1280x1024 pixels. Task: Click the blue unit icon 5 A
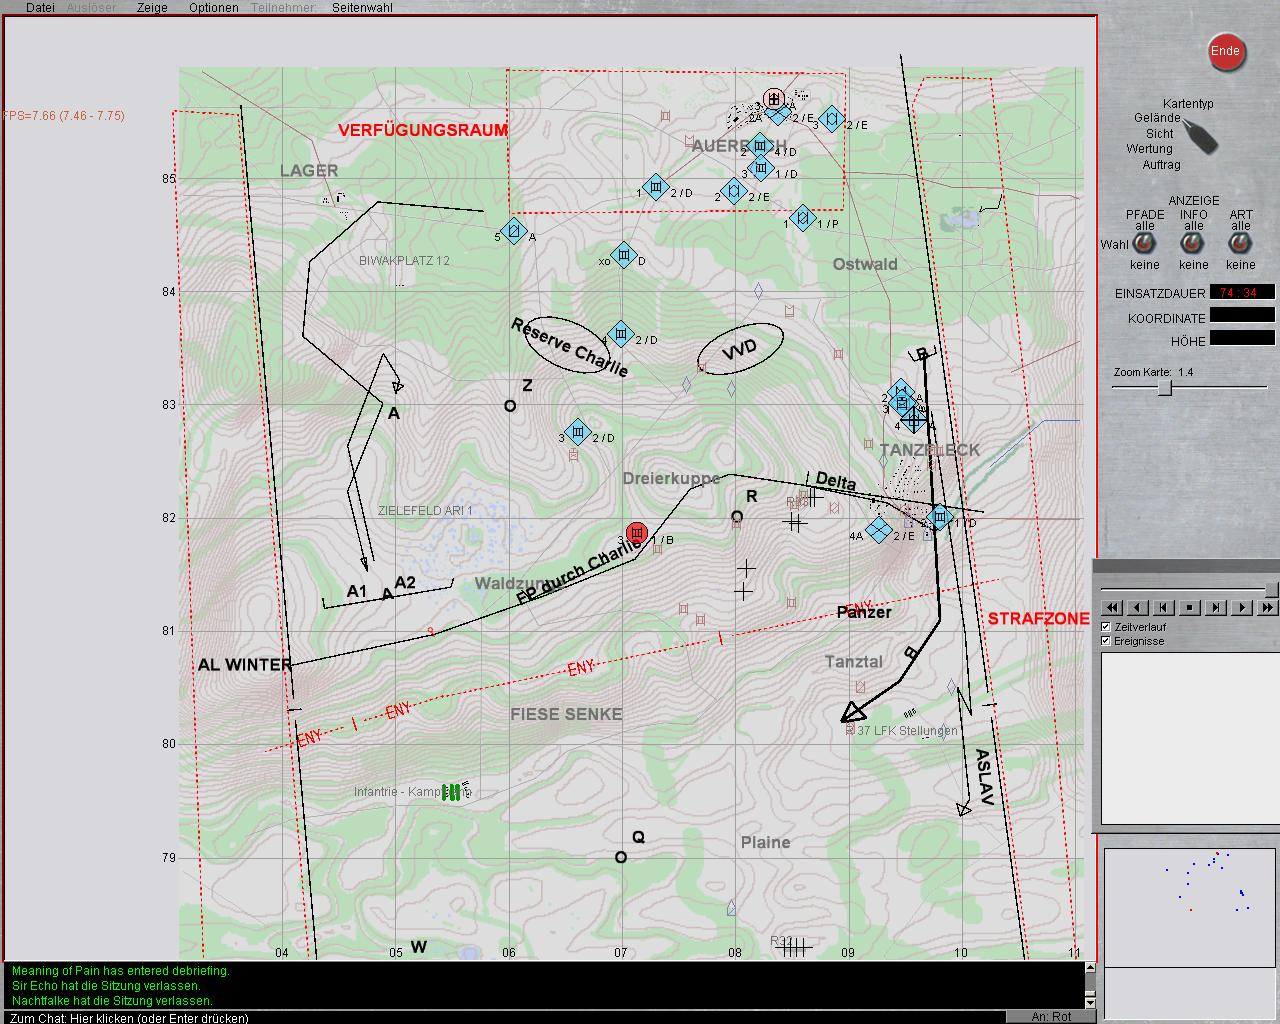[513, 231]
